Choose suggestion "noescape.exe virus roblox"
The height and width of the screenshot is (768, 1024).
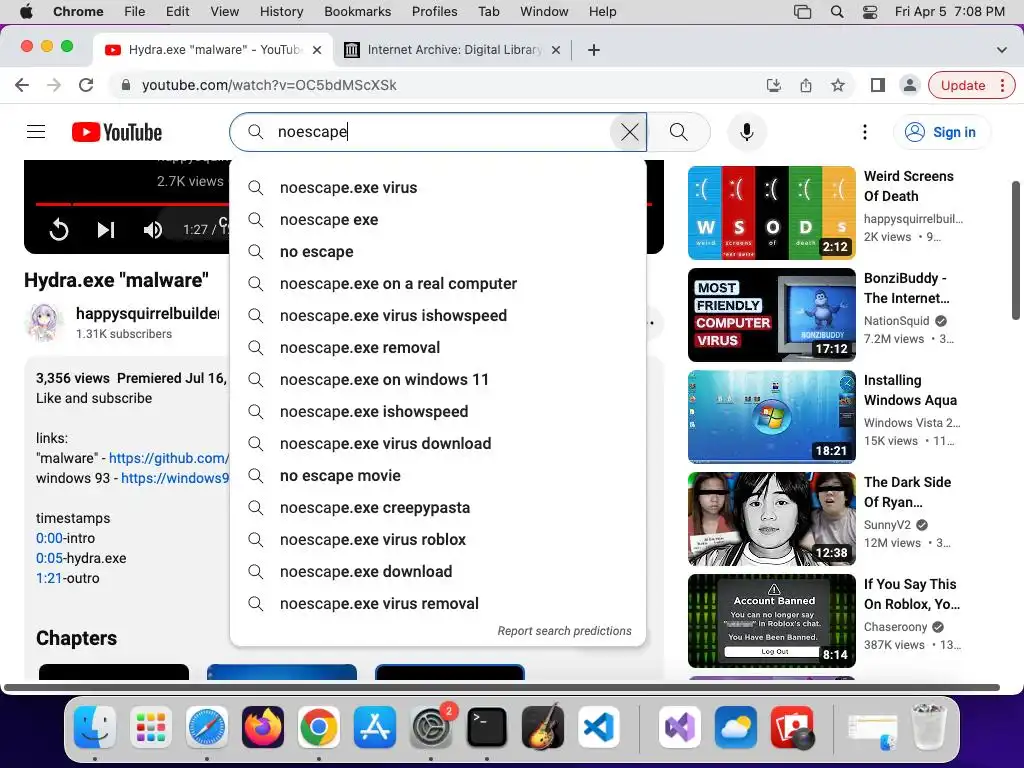tap(438, 539)
